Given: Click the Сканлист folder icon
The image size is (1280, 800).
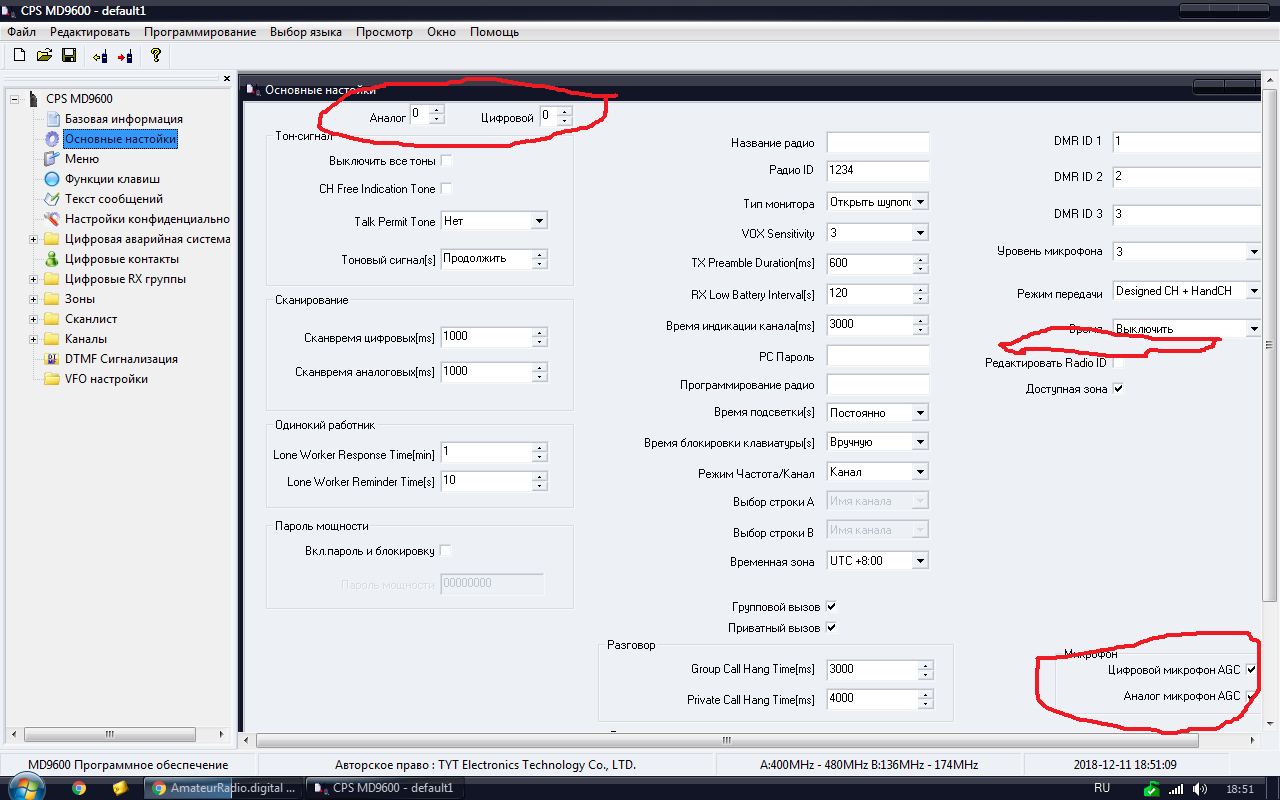Looking at the screenshot, I should 53,319.
